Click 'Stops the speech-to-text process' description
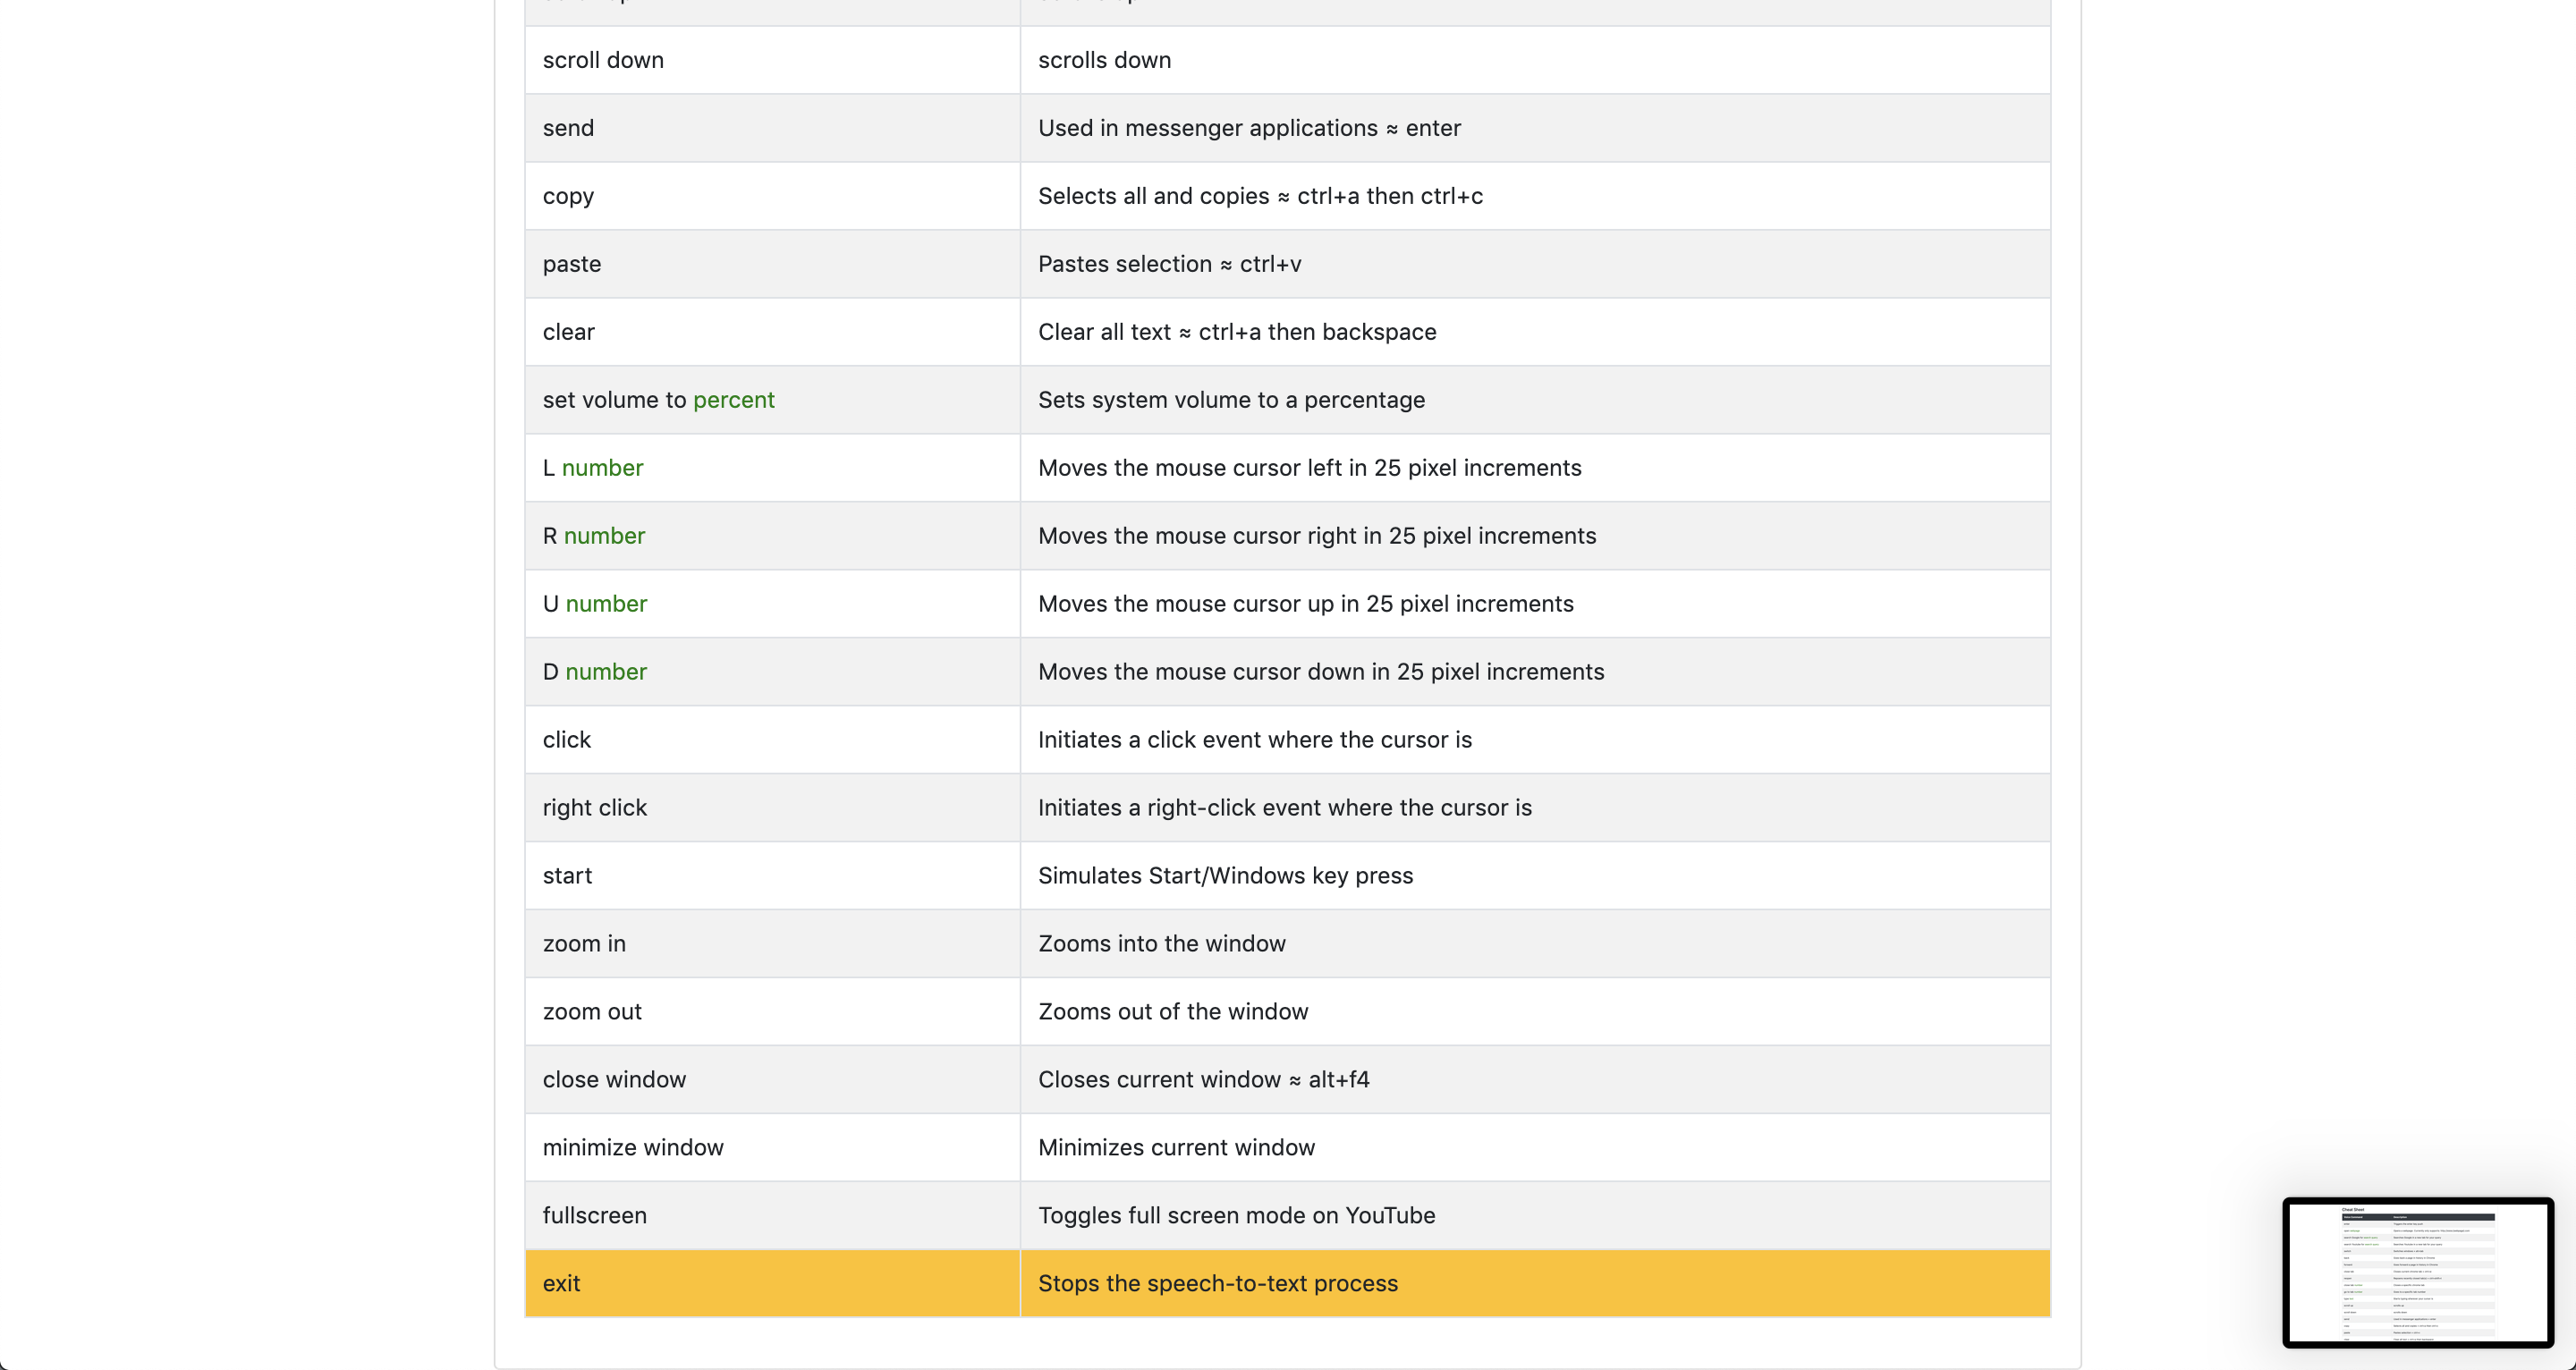The width and height of the screenshot is (2576, 1370). tap(1217, 1284)
